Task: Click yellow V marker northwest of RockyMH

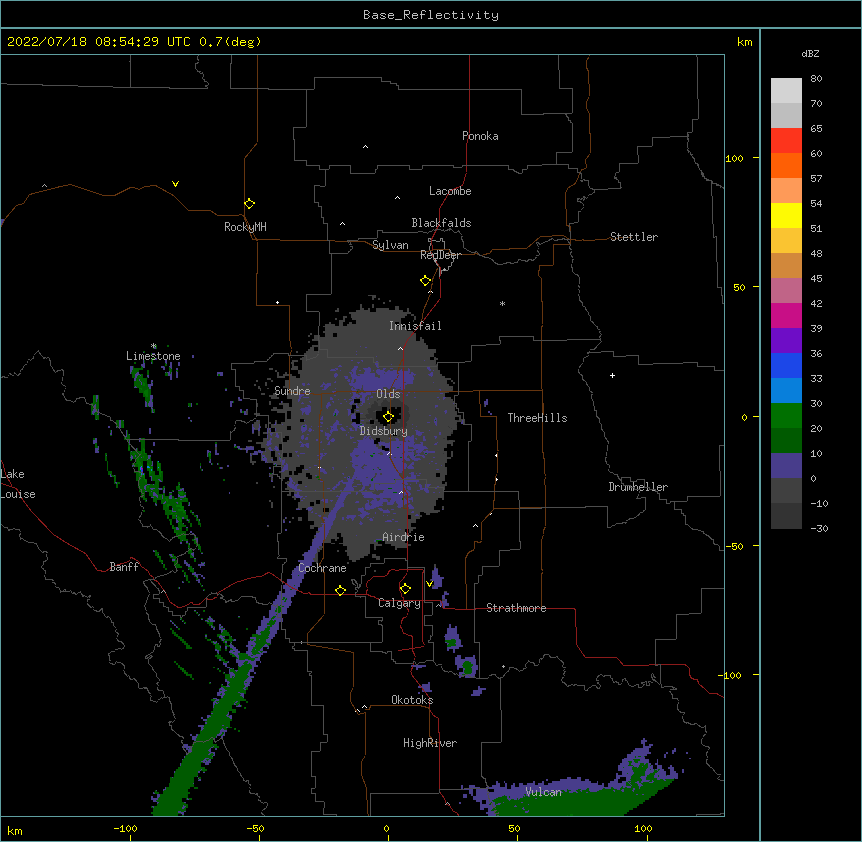Action: pyautogui.click(x=175, y=184)
